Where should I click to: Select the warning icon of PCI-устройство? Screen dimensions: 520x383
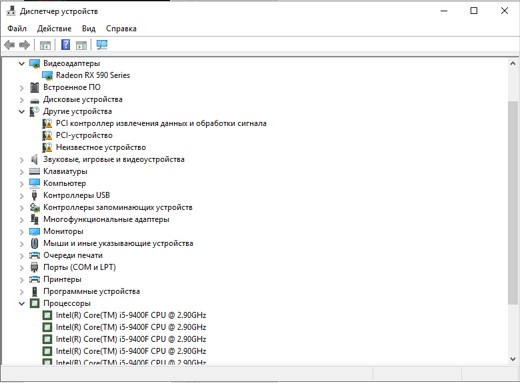47,135
